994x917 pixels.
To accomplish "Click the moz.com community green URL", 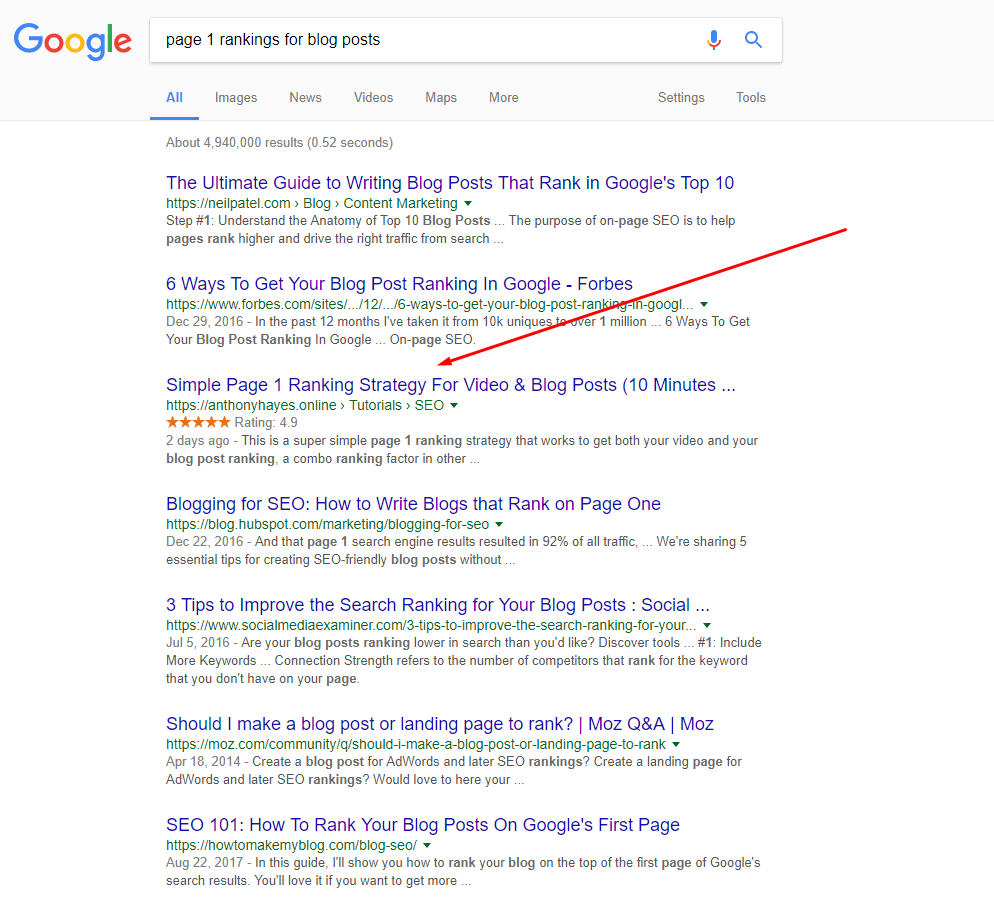I will pos(416,745).
